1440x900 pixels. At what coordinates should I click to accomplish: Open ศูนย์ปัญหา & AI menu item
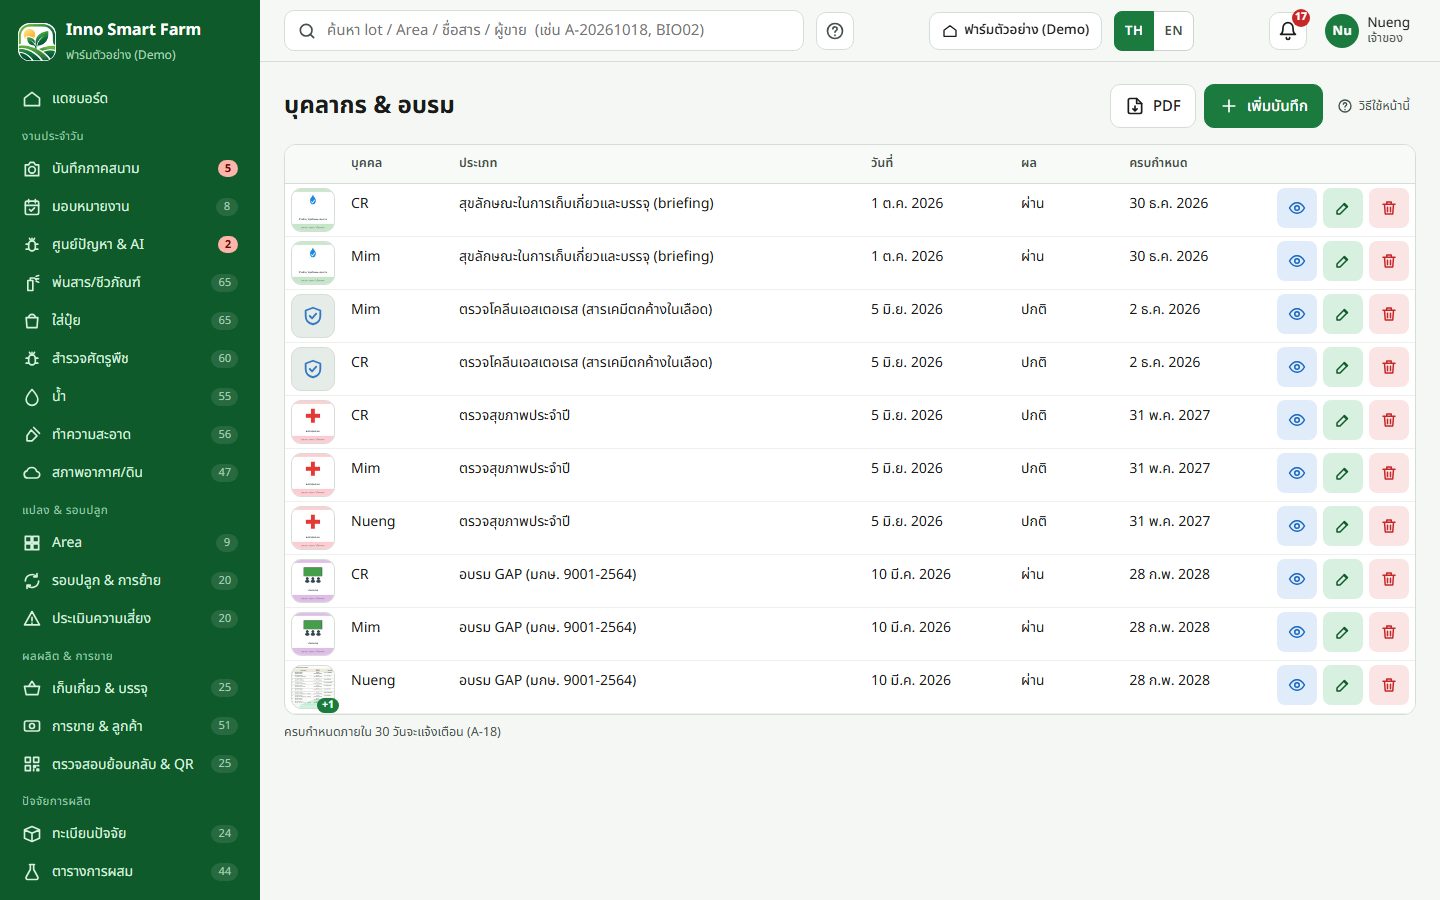[130, 245]
